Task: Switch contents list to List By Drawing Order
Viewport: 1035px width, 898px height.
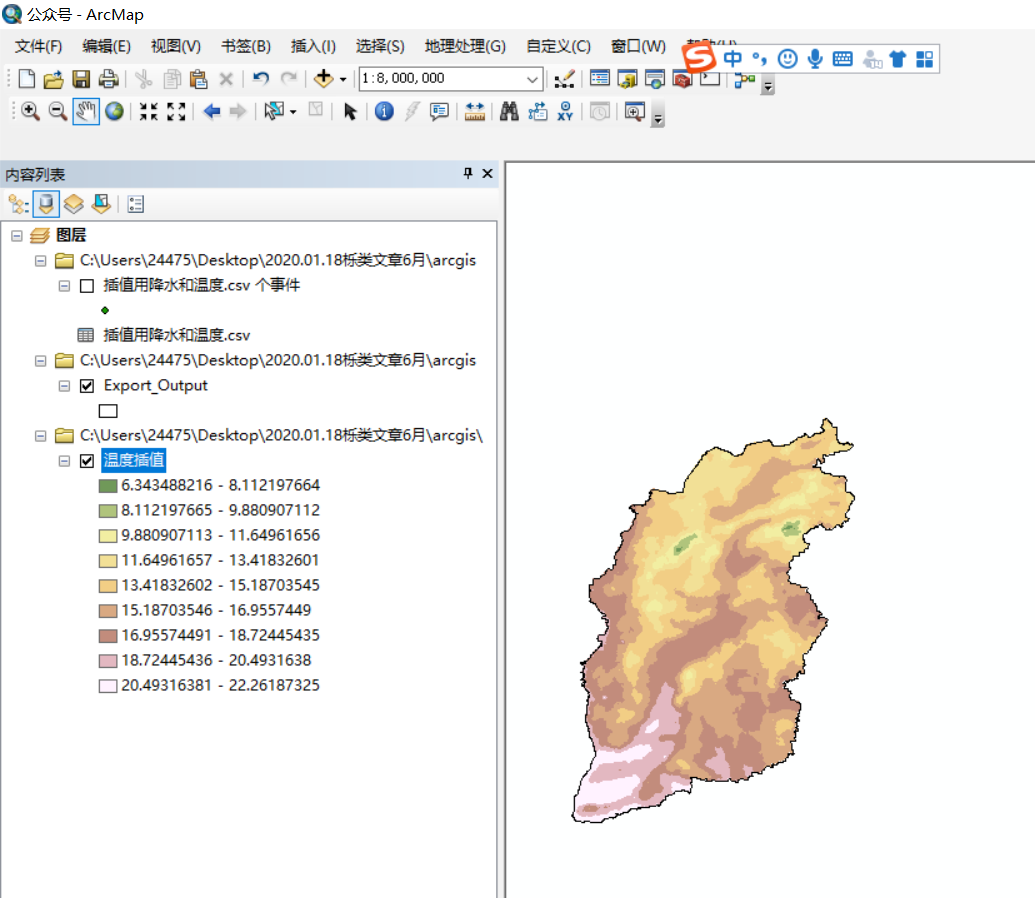Action: pos(18,205)
